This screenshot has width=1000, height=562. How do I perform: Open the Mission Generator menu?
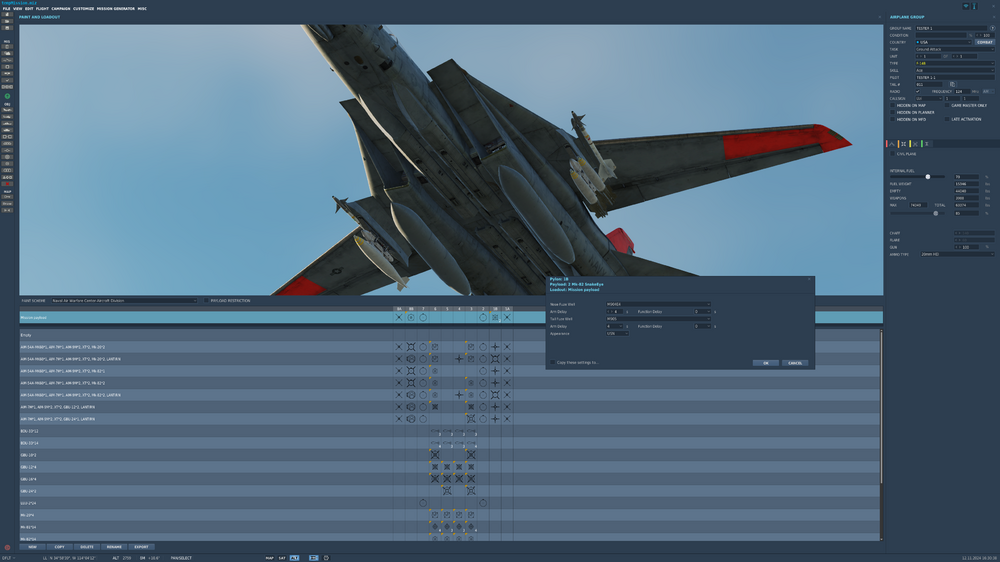[x=115, y=9]
